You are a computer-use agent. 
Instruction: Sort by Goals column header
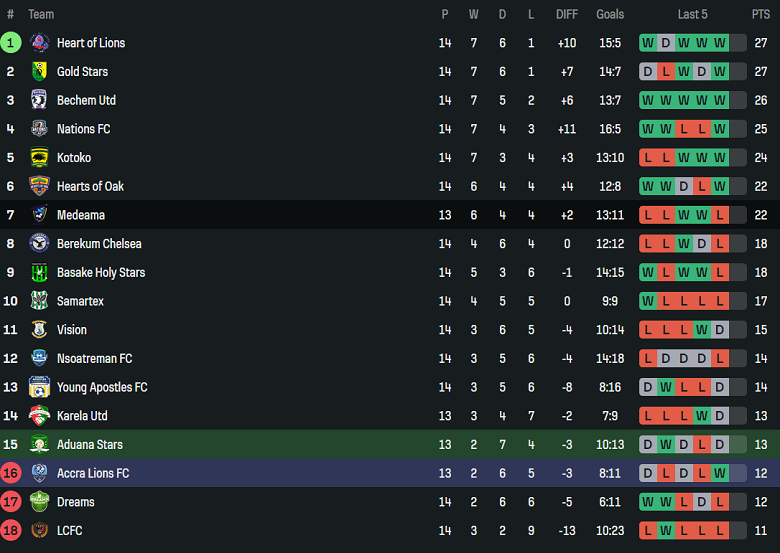click(x=610, y=14)
